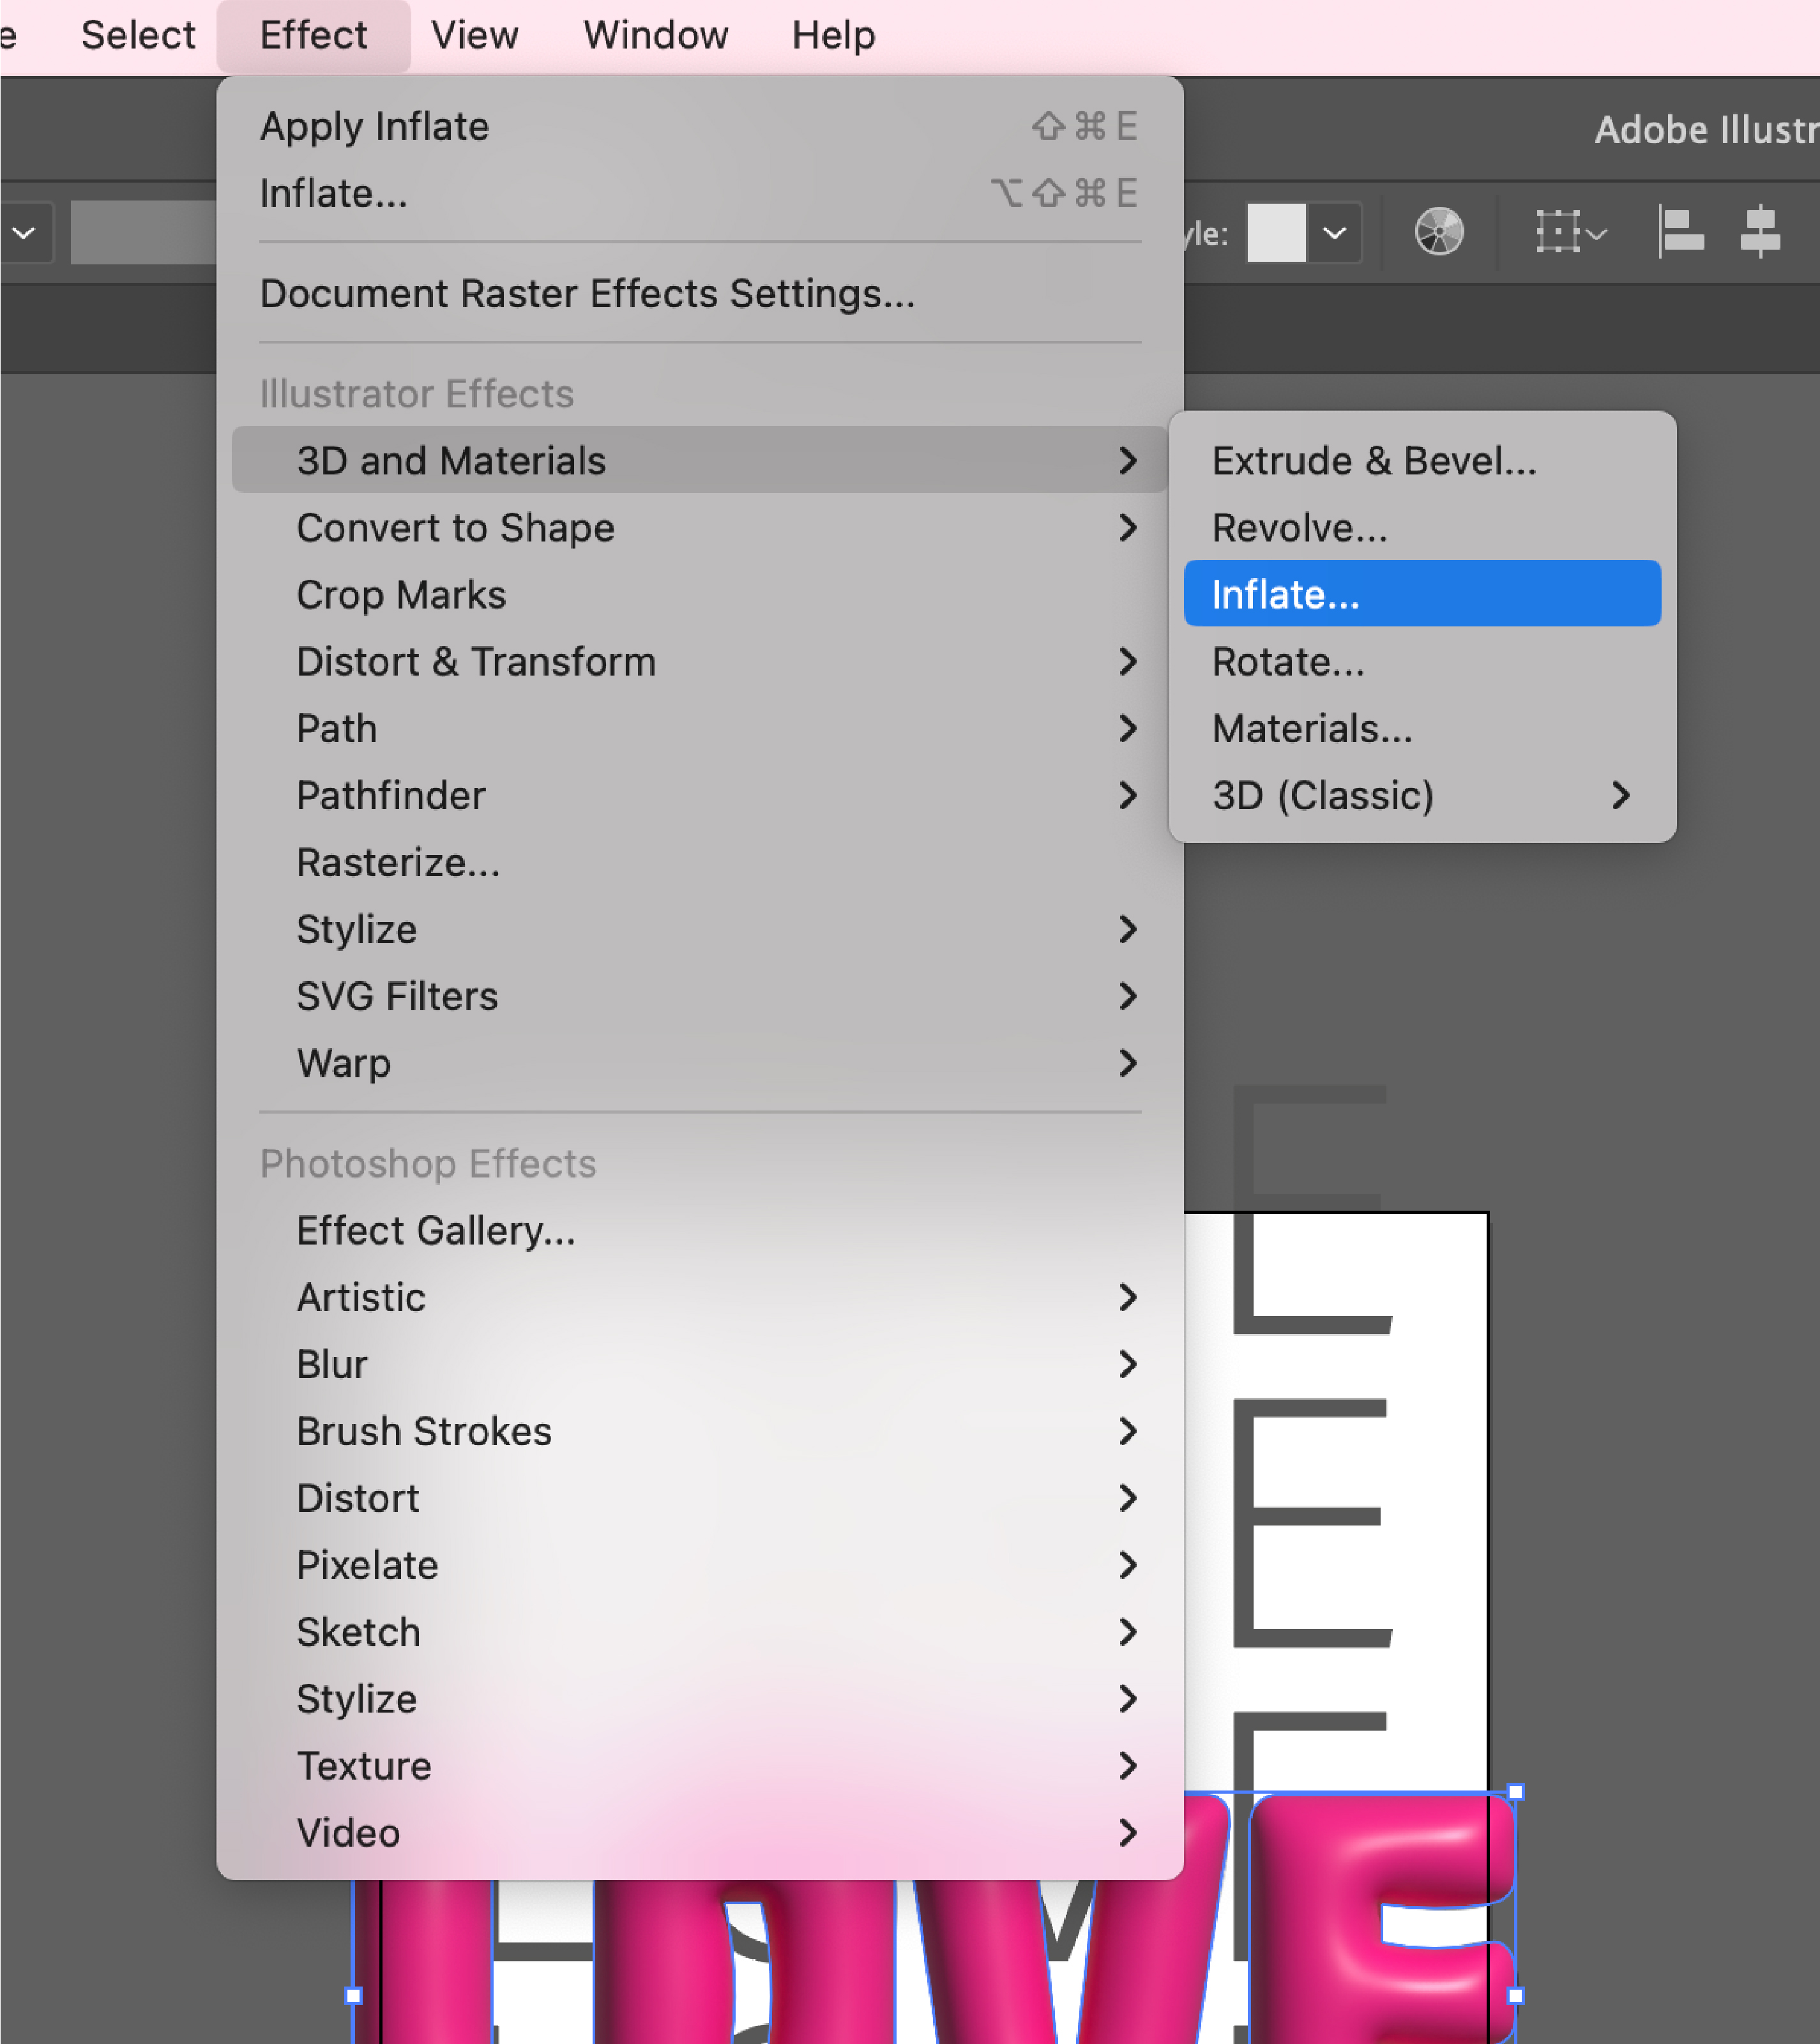This screenshot has width=1820, height=2044.
Task: Click Crop Marks effect
Action: (x=401, y=595)
